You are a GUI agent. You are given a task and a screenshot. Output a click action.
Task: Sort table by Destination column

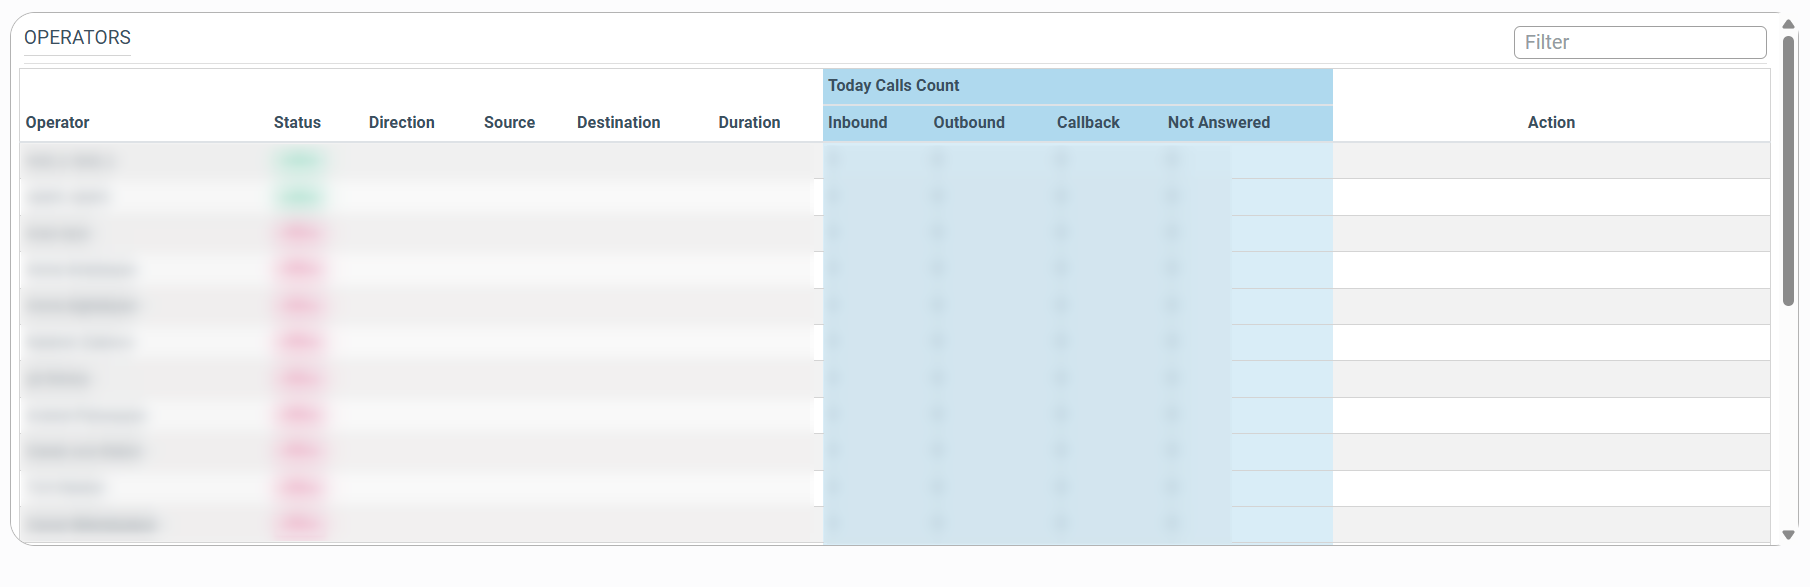tap(618, 122)
